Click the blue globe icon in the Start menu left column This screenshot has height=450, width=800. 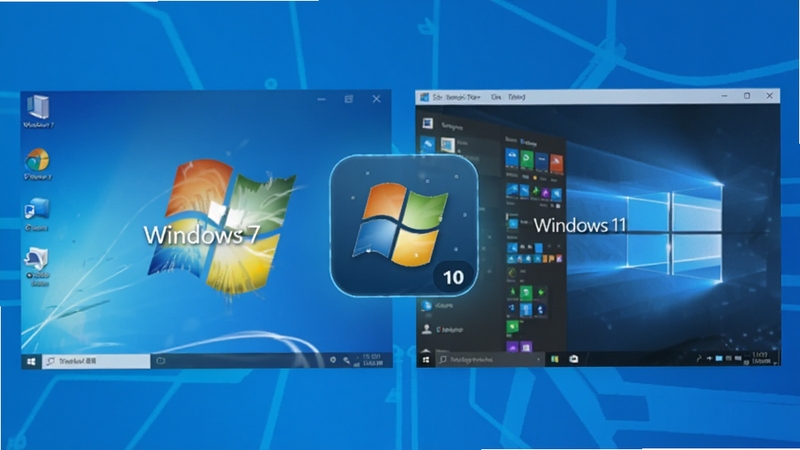[x=427, y=306]
